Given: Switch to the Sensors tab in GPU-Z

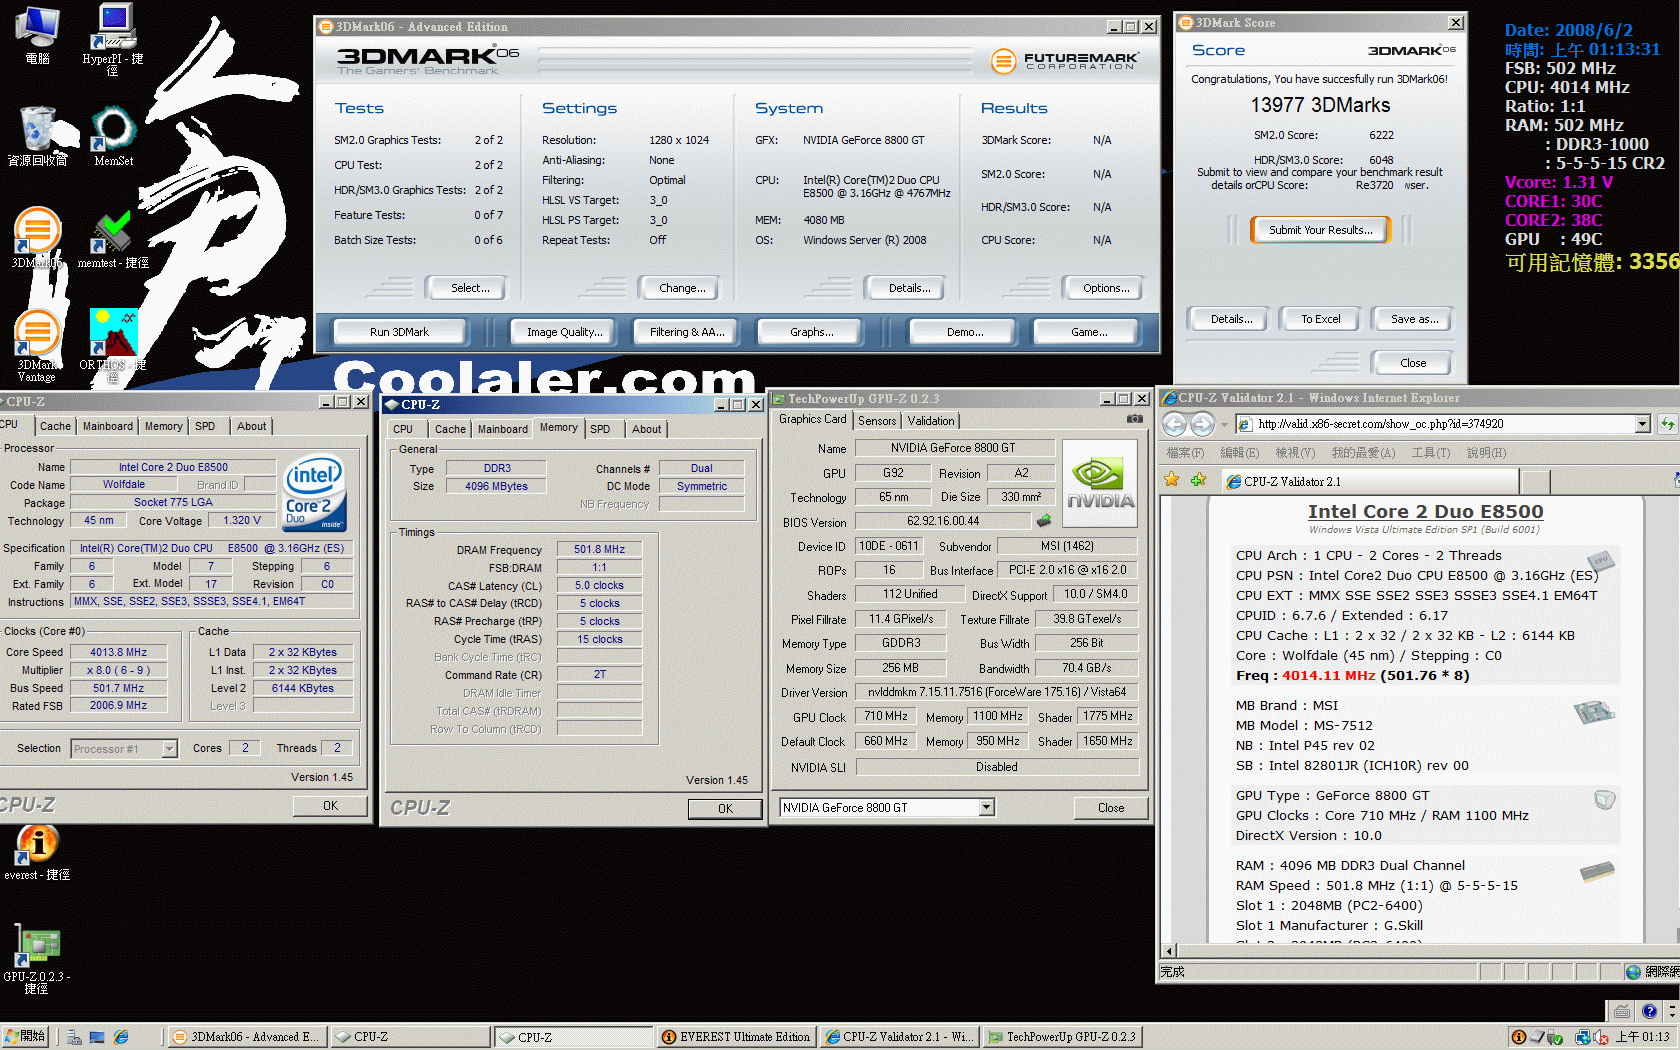Looking at the screenshot, I should click(x=877, y=421).
